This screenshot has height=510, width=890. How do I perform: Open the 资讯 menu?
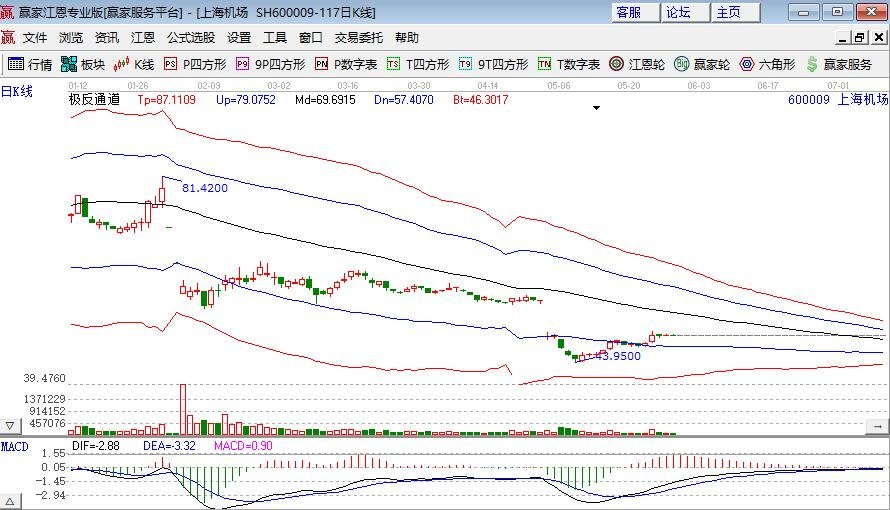click(x=107, y=37)
